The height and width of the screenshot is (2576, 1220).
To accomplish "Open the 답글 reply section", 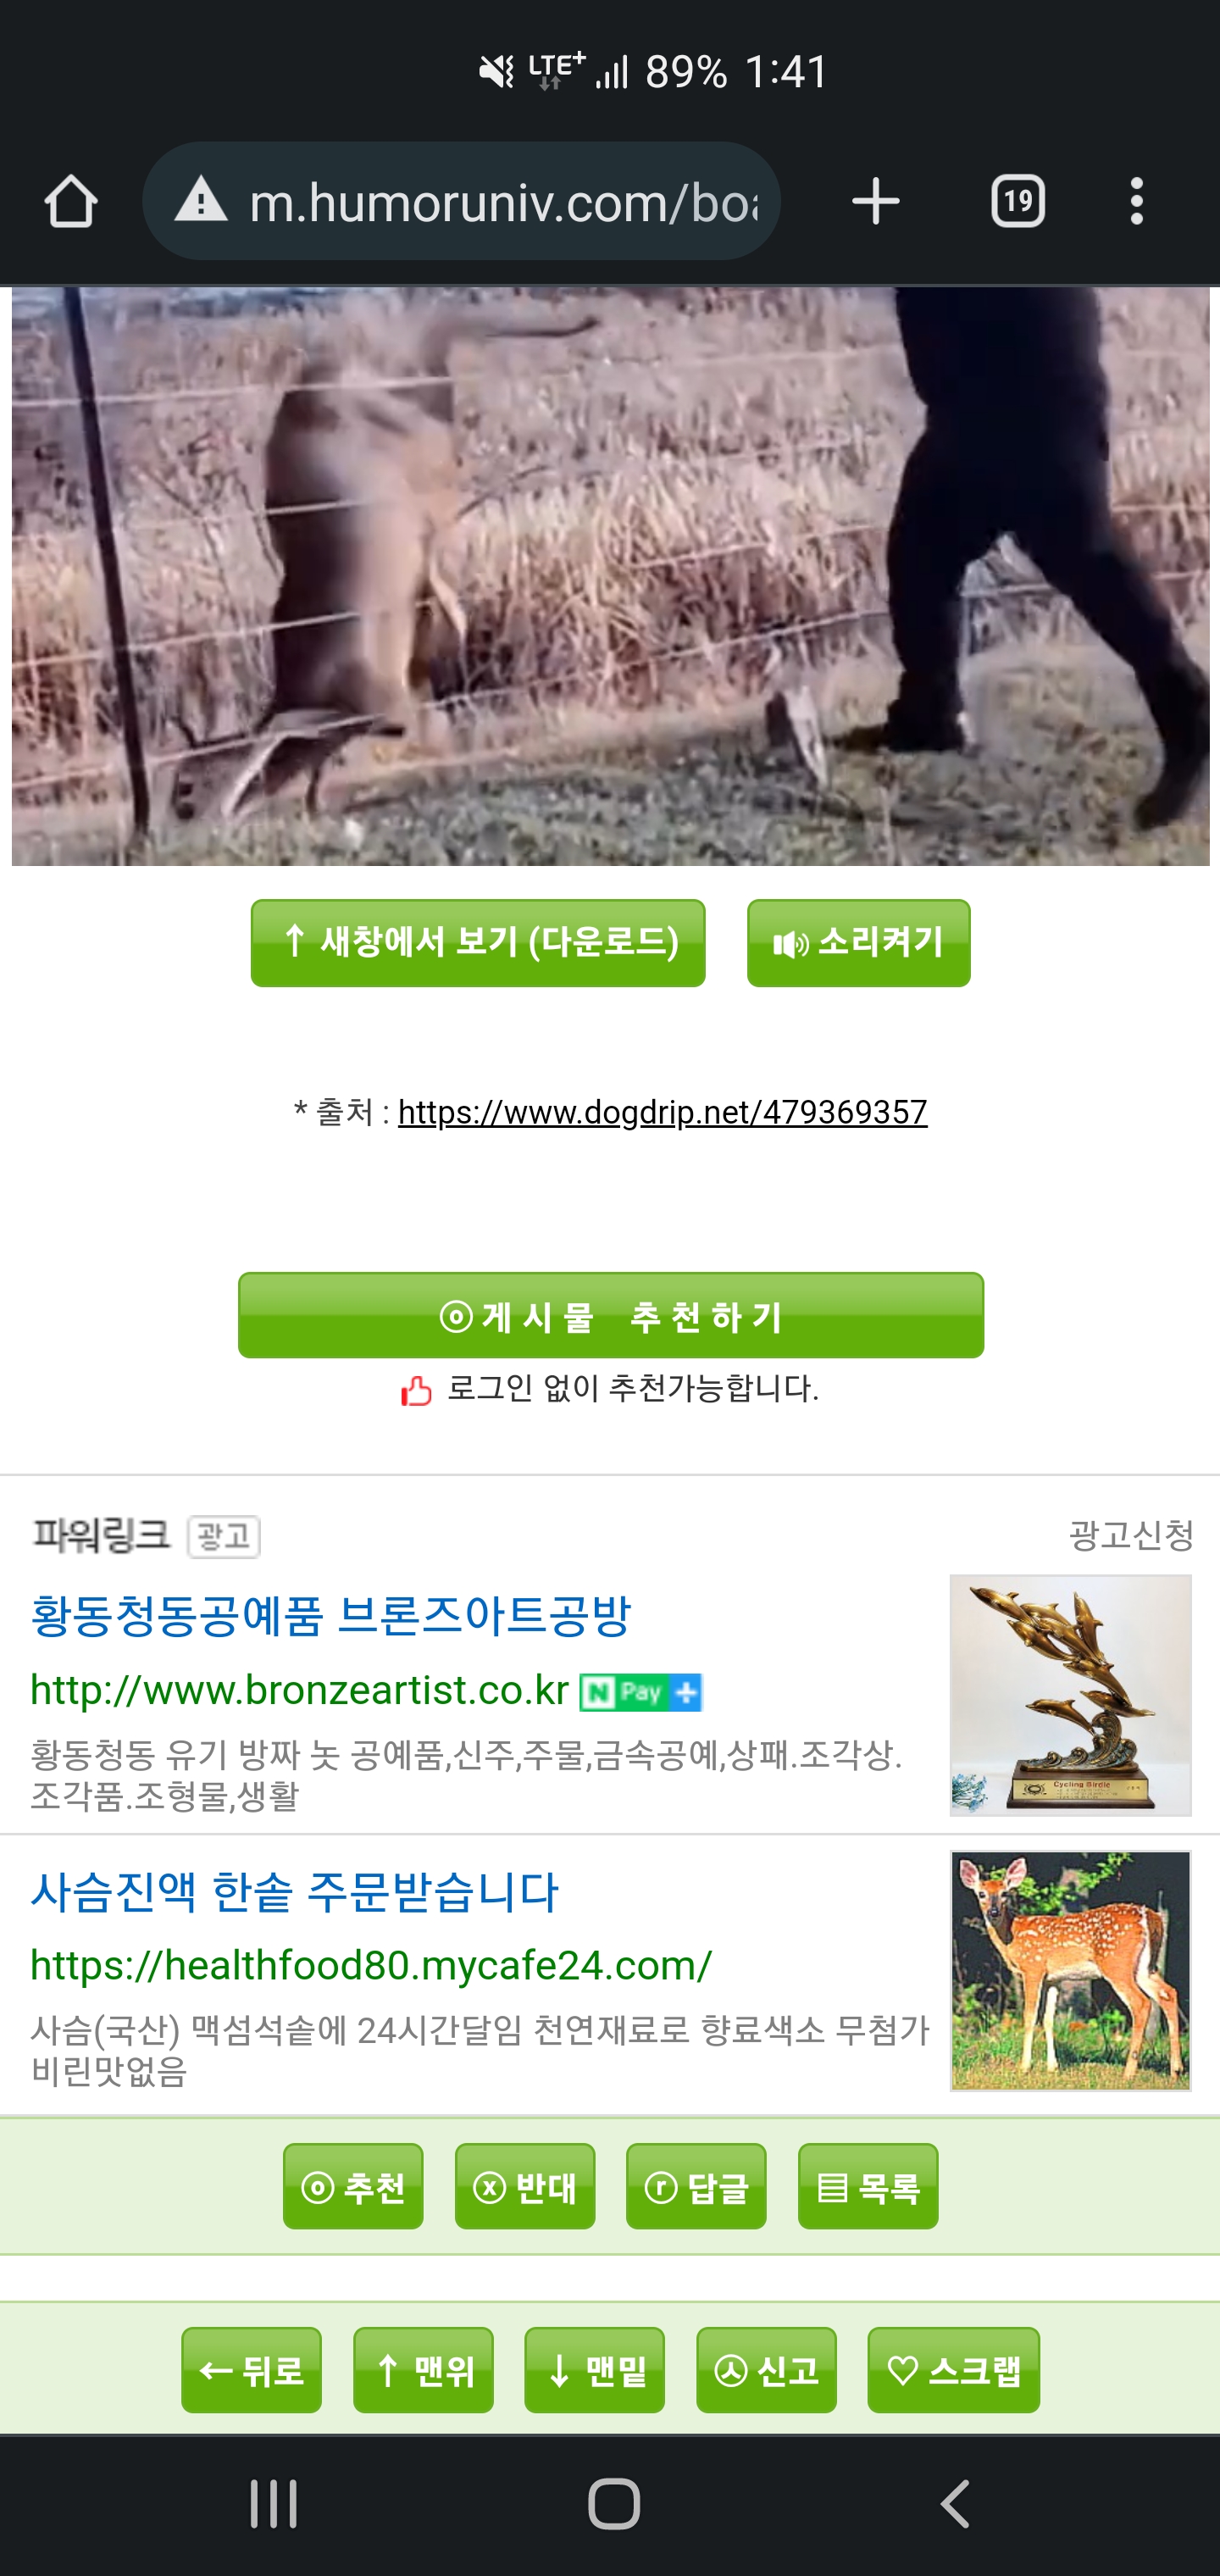I will 696,2186.
